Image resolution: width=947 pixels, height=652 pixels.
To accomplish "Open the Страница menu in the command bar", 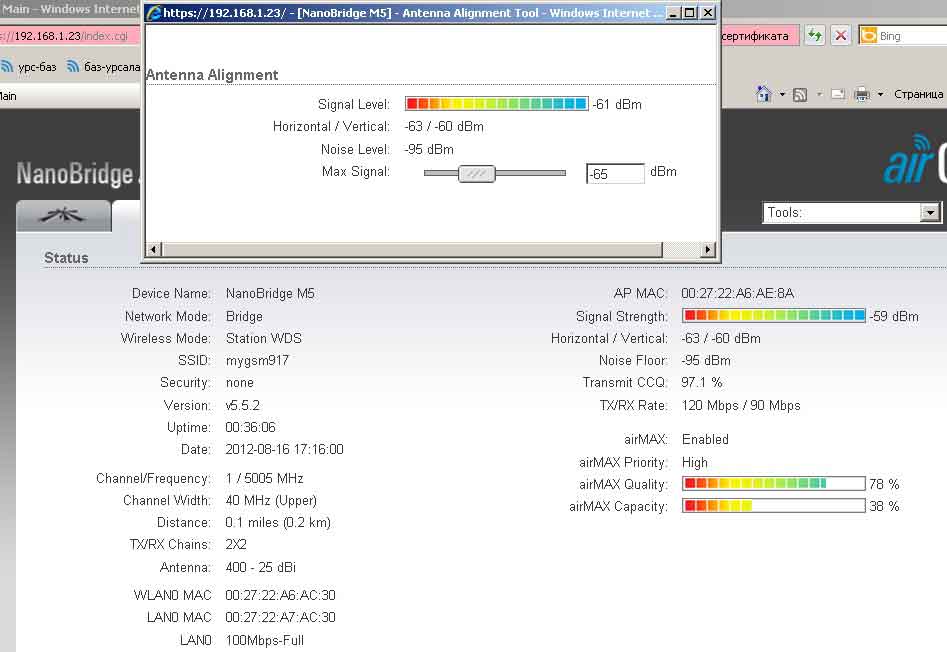I will pyautogui.click(x=918, y=94).
